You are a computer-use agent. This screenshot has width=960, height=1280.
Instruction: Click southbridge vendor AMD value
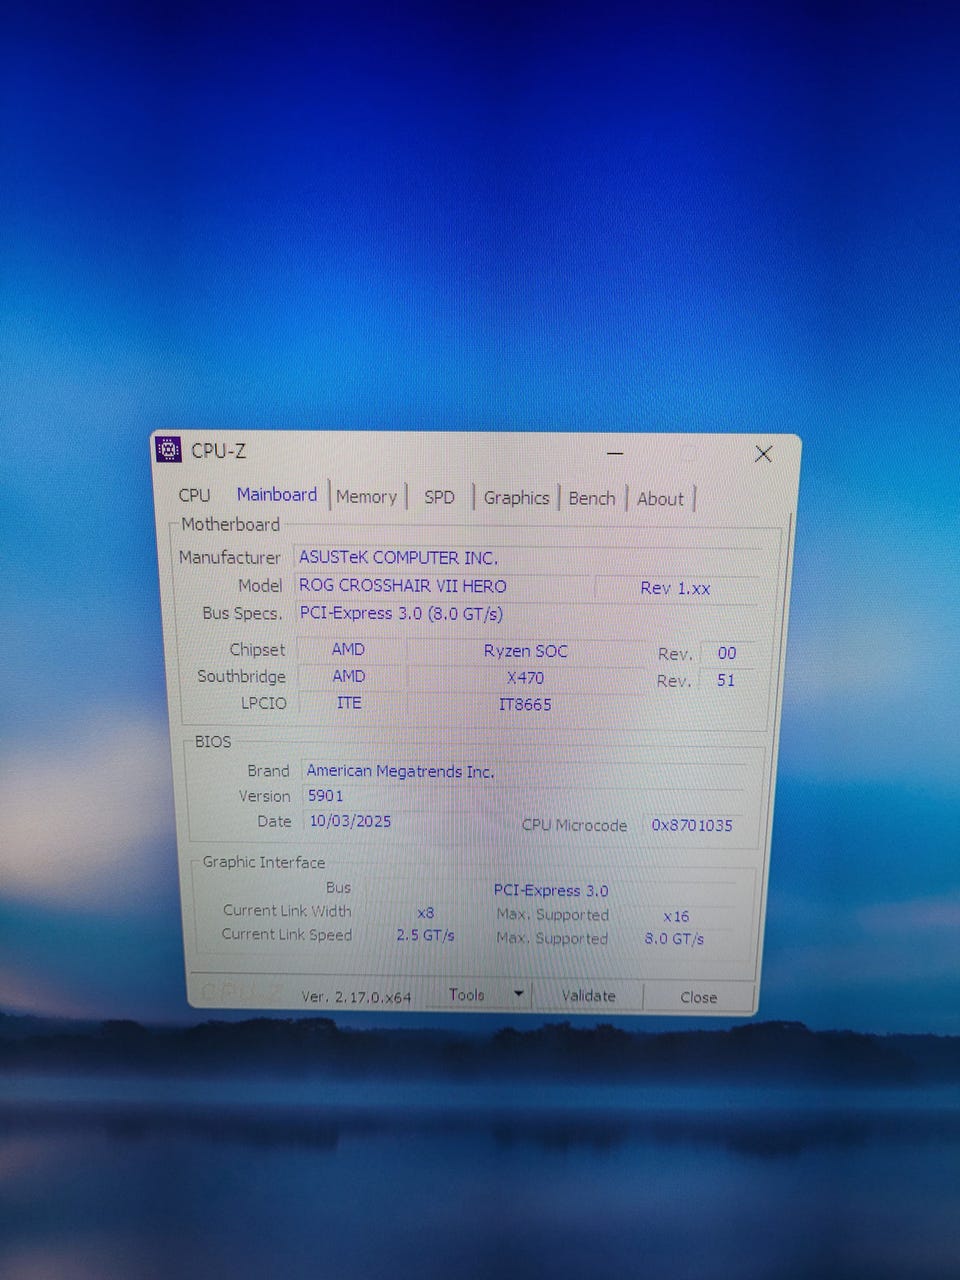click(349, 677)
